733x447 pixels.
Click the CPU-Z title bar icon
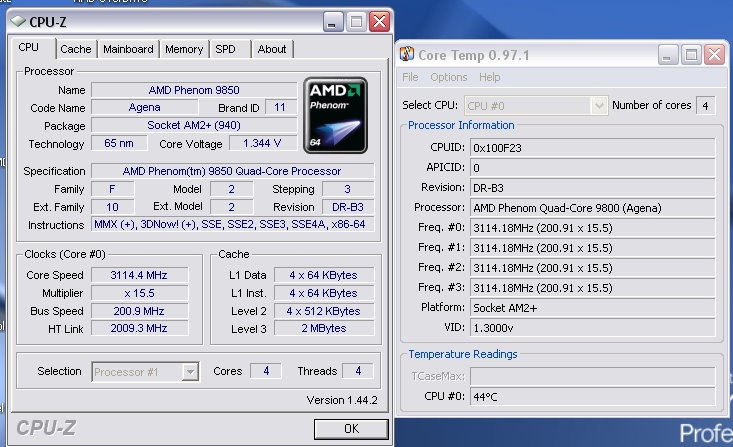pyautogui.click(x=18, y=21)
